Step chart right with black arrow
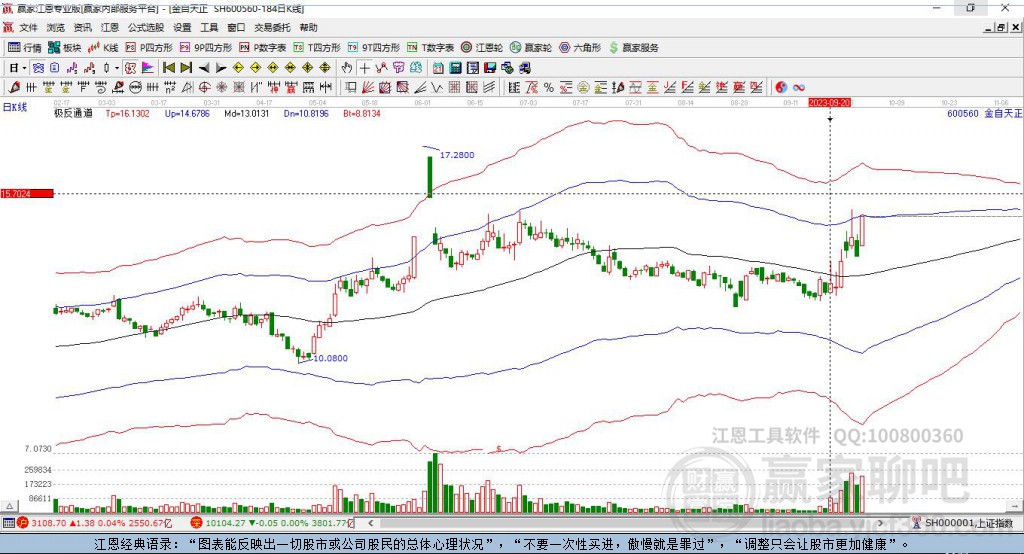The height and width of the screenshot is (554, 1024). [x=221, y=68]
